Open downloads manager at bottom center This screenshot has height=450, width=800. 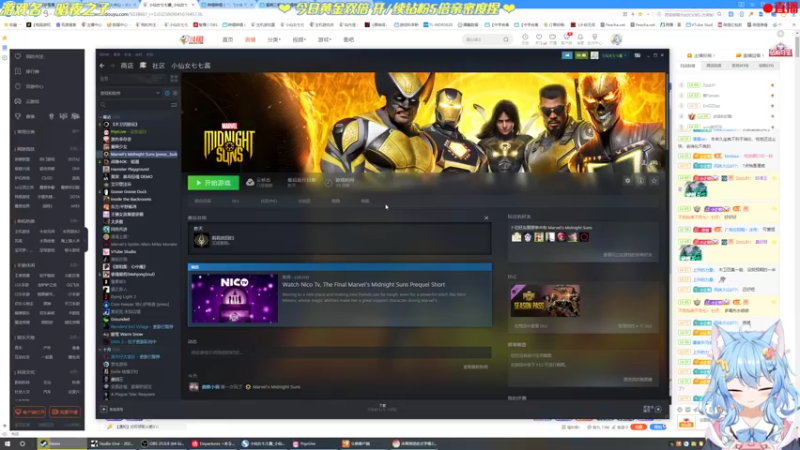382,407
